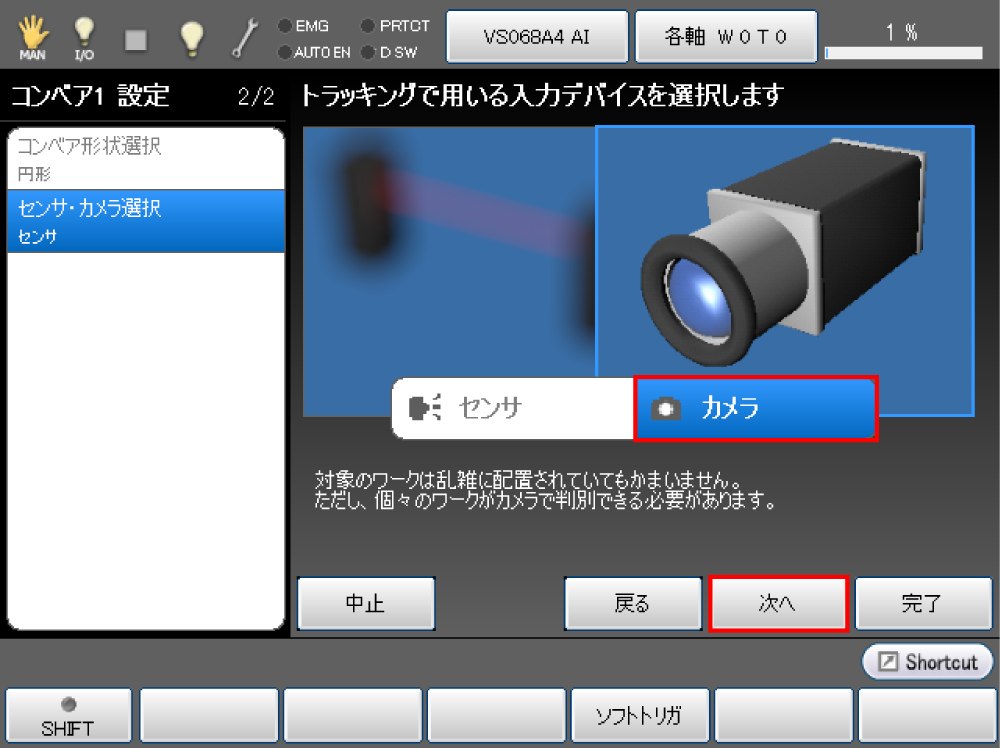Viewport: 1000px width, 748px height.
Task: Click the Shortcut button with arrow icon
Action: (x=927, y=662)
